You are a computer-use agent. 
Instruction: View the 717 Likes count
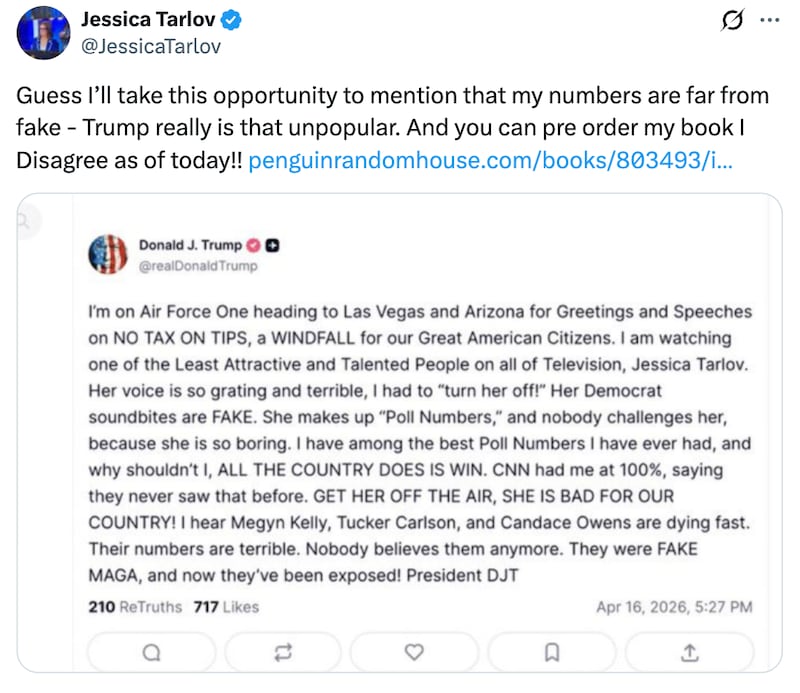click(226, 607)
